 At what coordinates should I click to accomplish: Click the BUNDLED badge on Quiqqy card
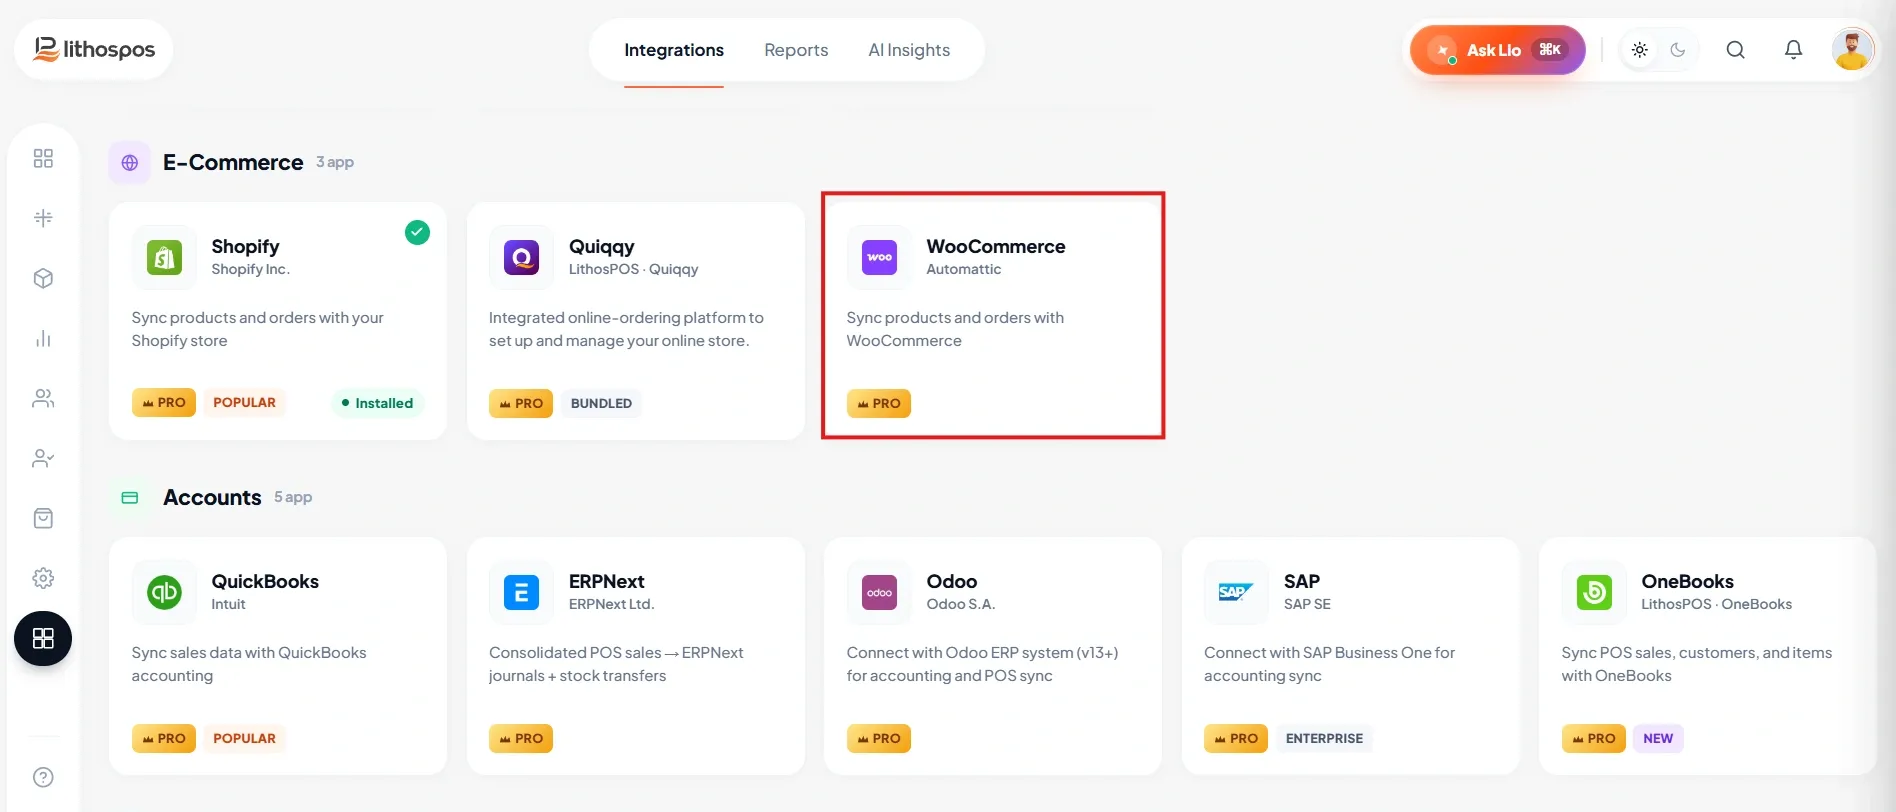pos(601,403)
